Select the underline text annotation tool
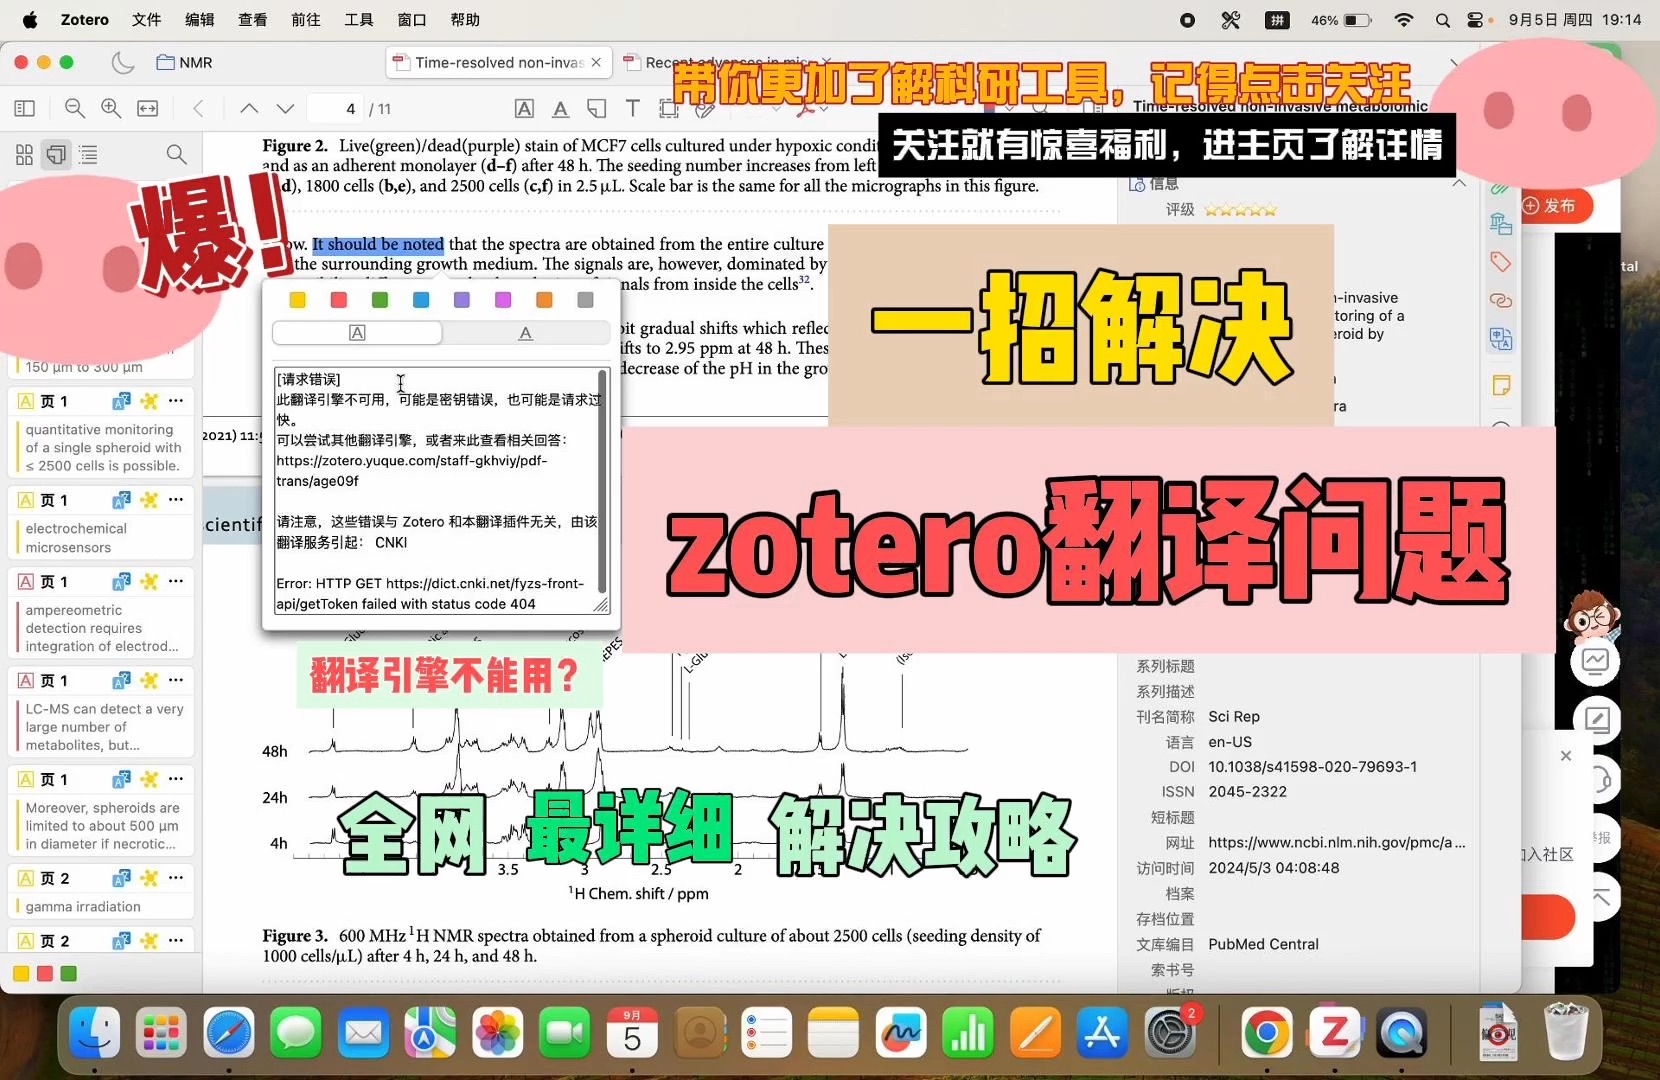The width and height of the screenshot is (1660, 1080). (x=560, y=108)
